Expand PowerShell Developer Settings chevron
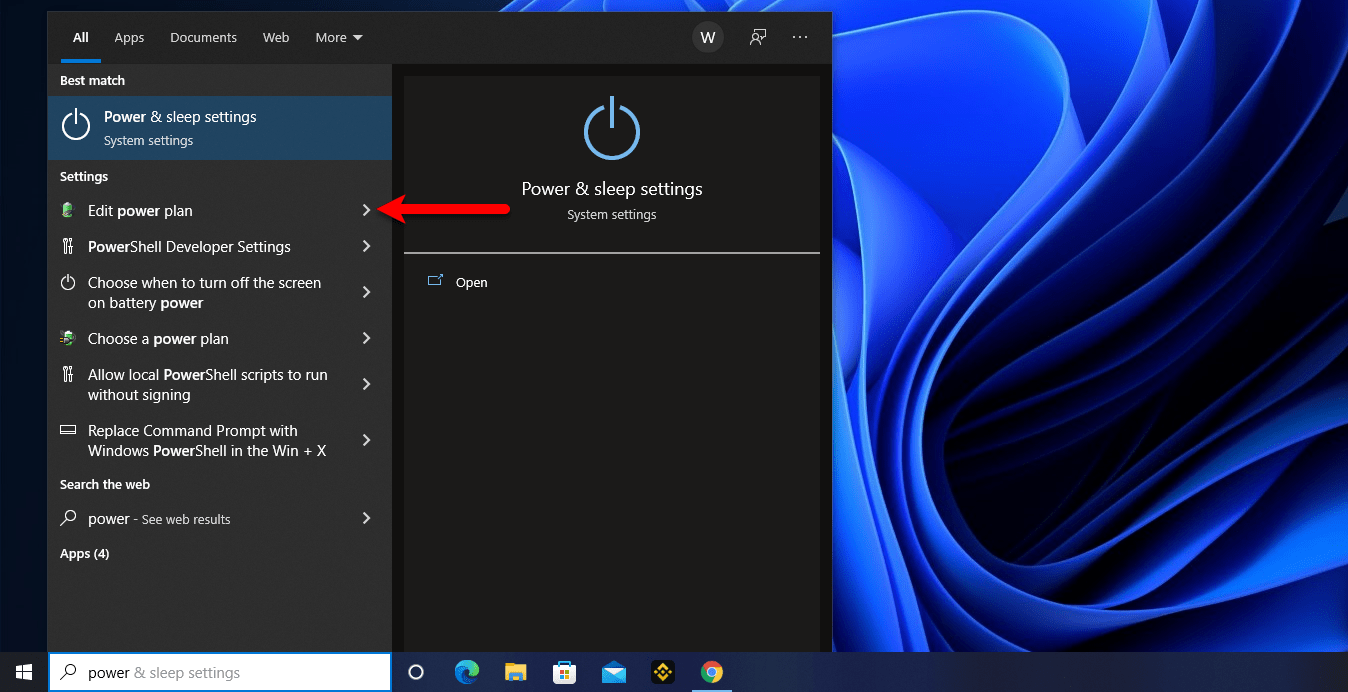1348x692 pixels. coord(366,247)
